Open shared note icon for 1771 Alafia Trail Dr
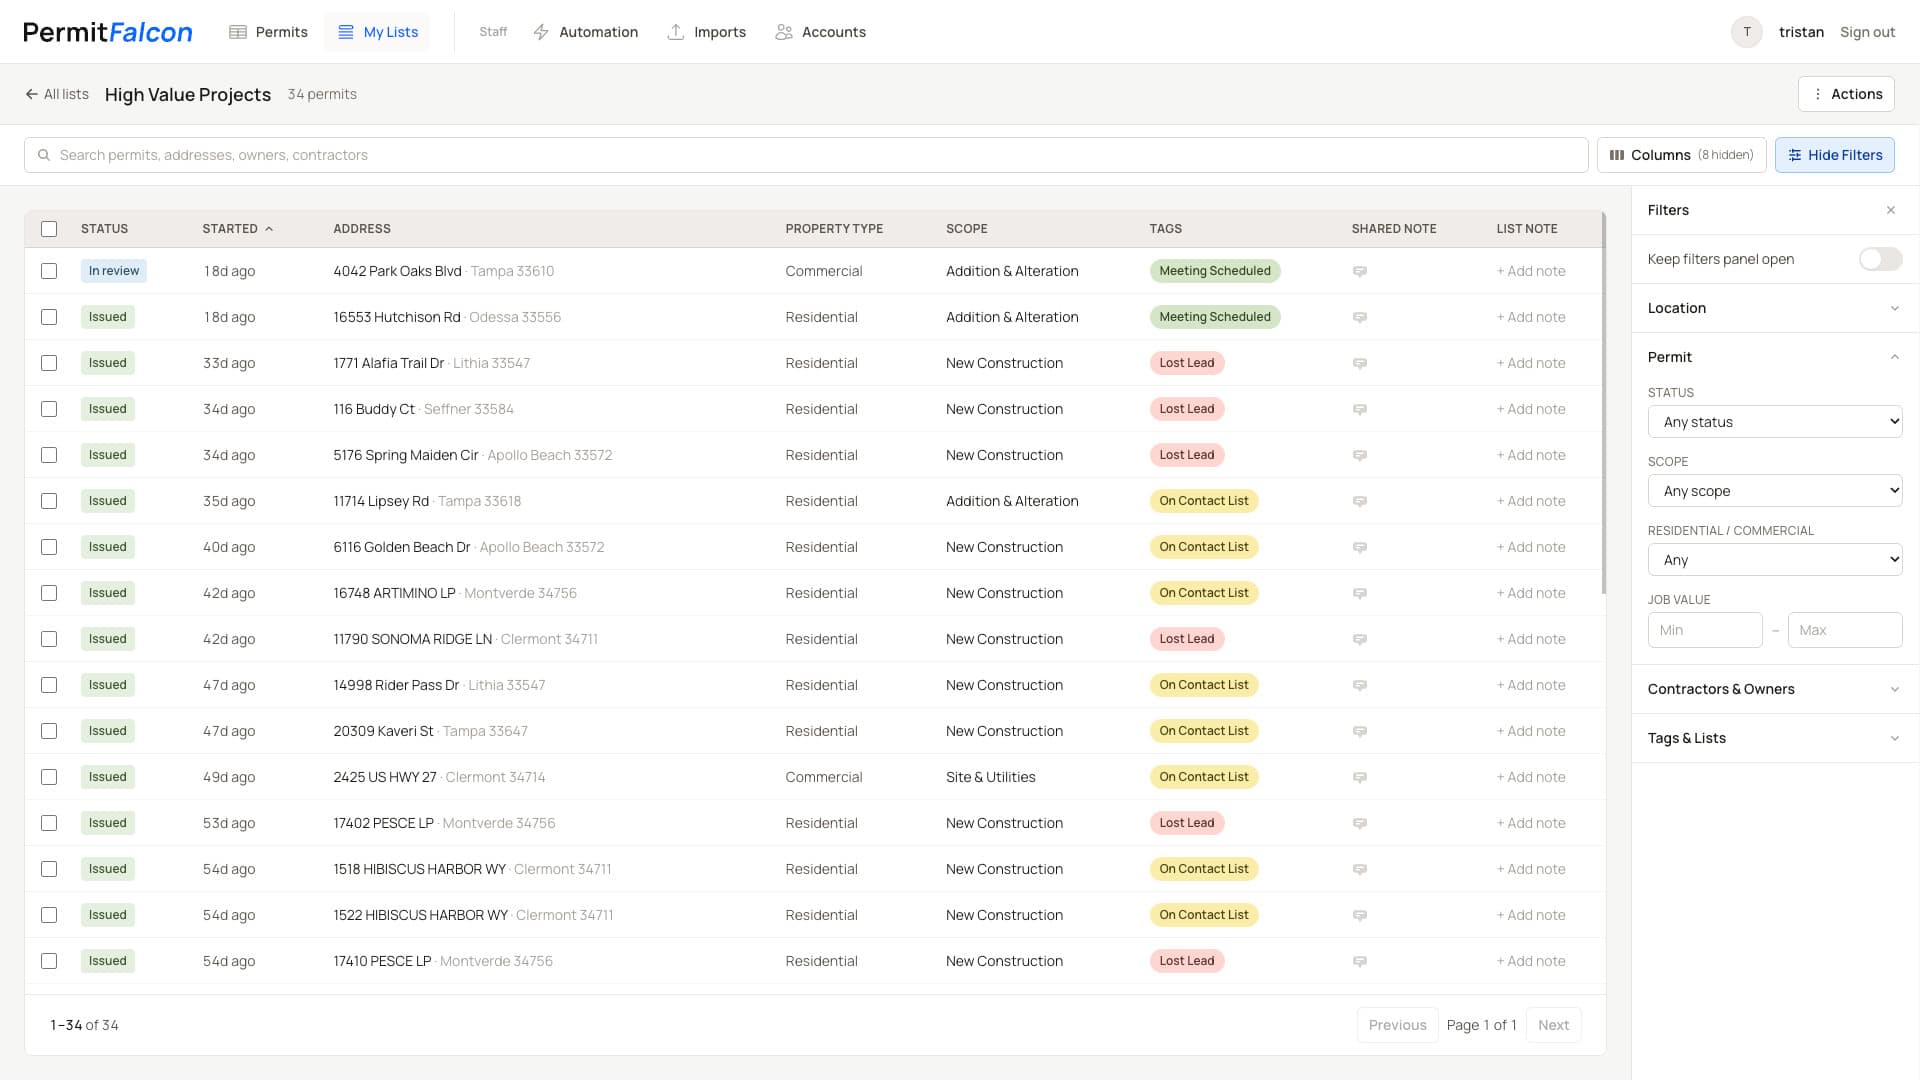This screenshot has width=1920, height=1080. point(1359,363)
